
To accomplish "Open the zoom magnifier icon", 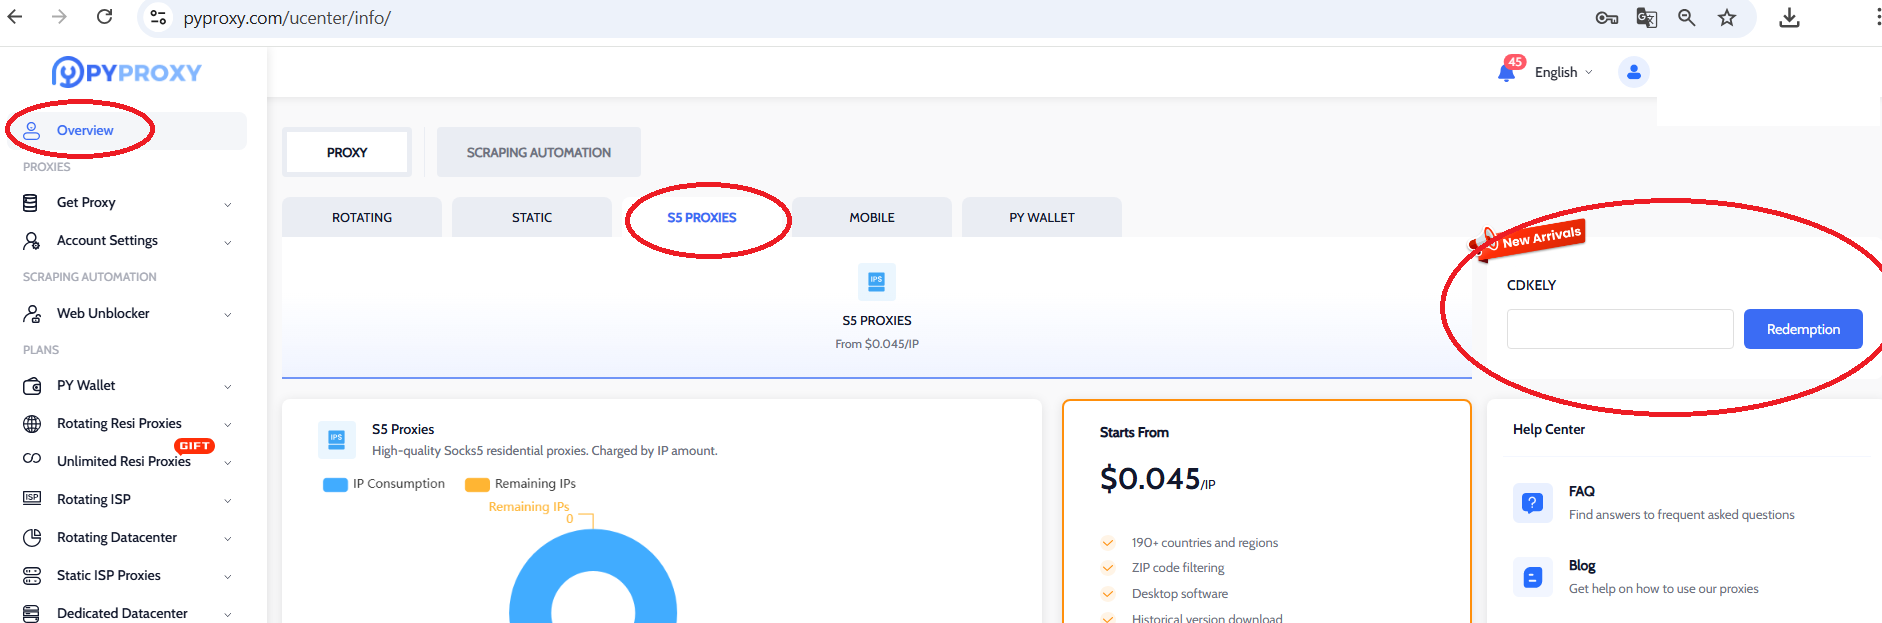I will pyautogui.click(x=1687, y=18).
